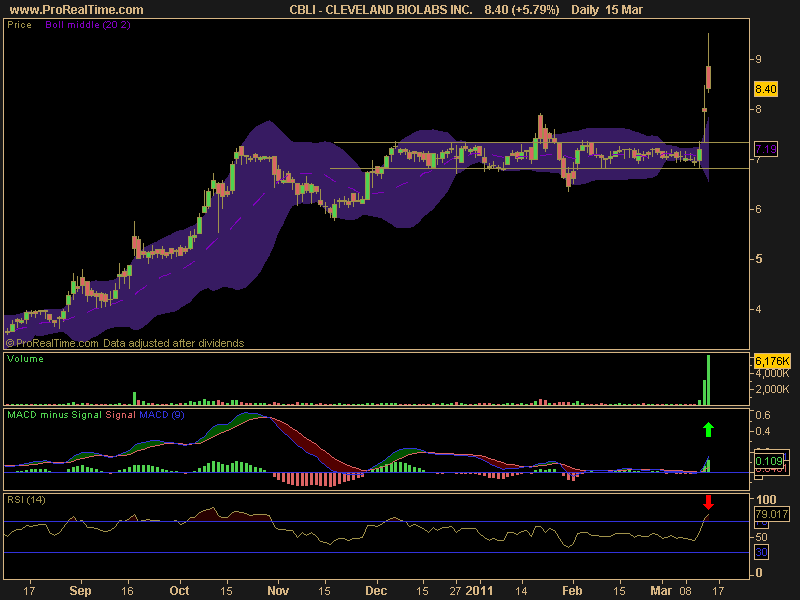
Task: Click the Mar month label on time axis
Action: point(661,591)
